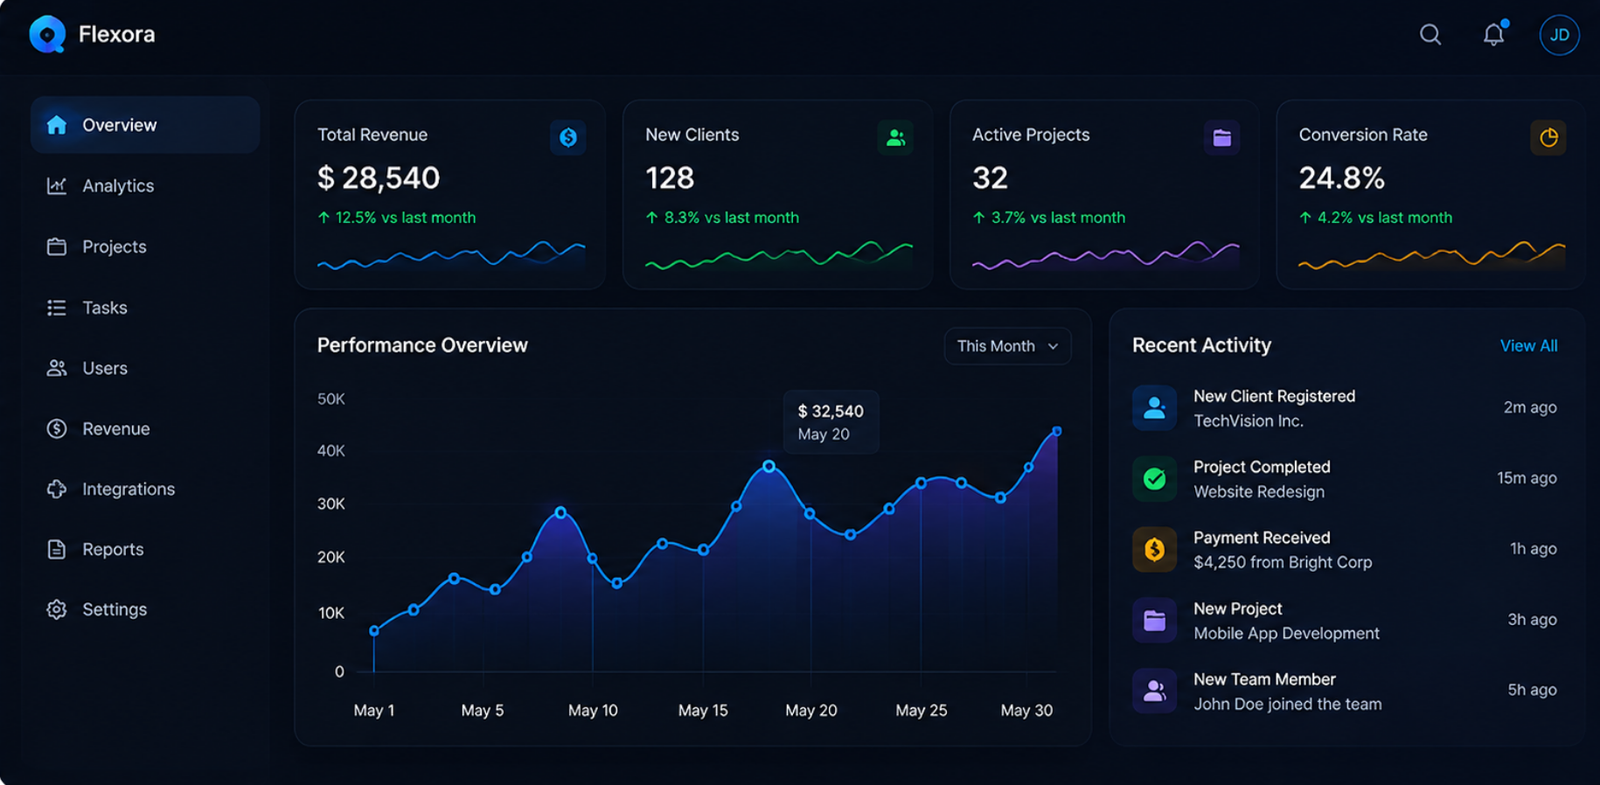
Task: Go to Integrations in the sidebar
Action: 145,489
